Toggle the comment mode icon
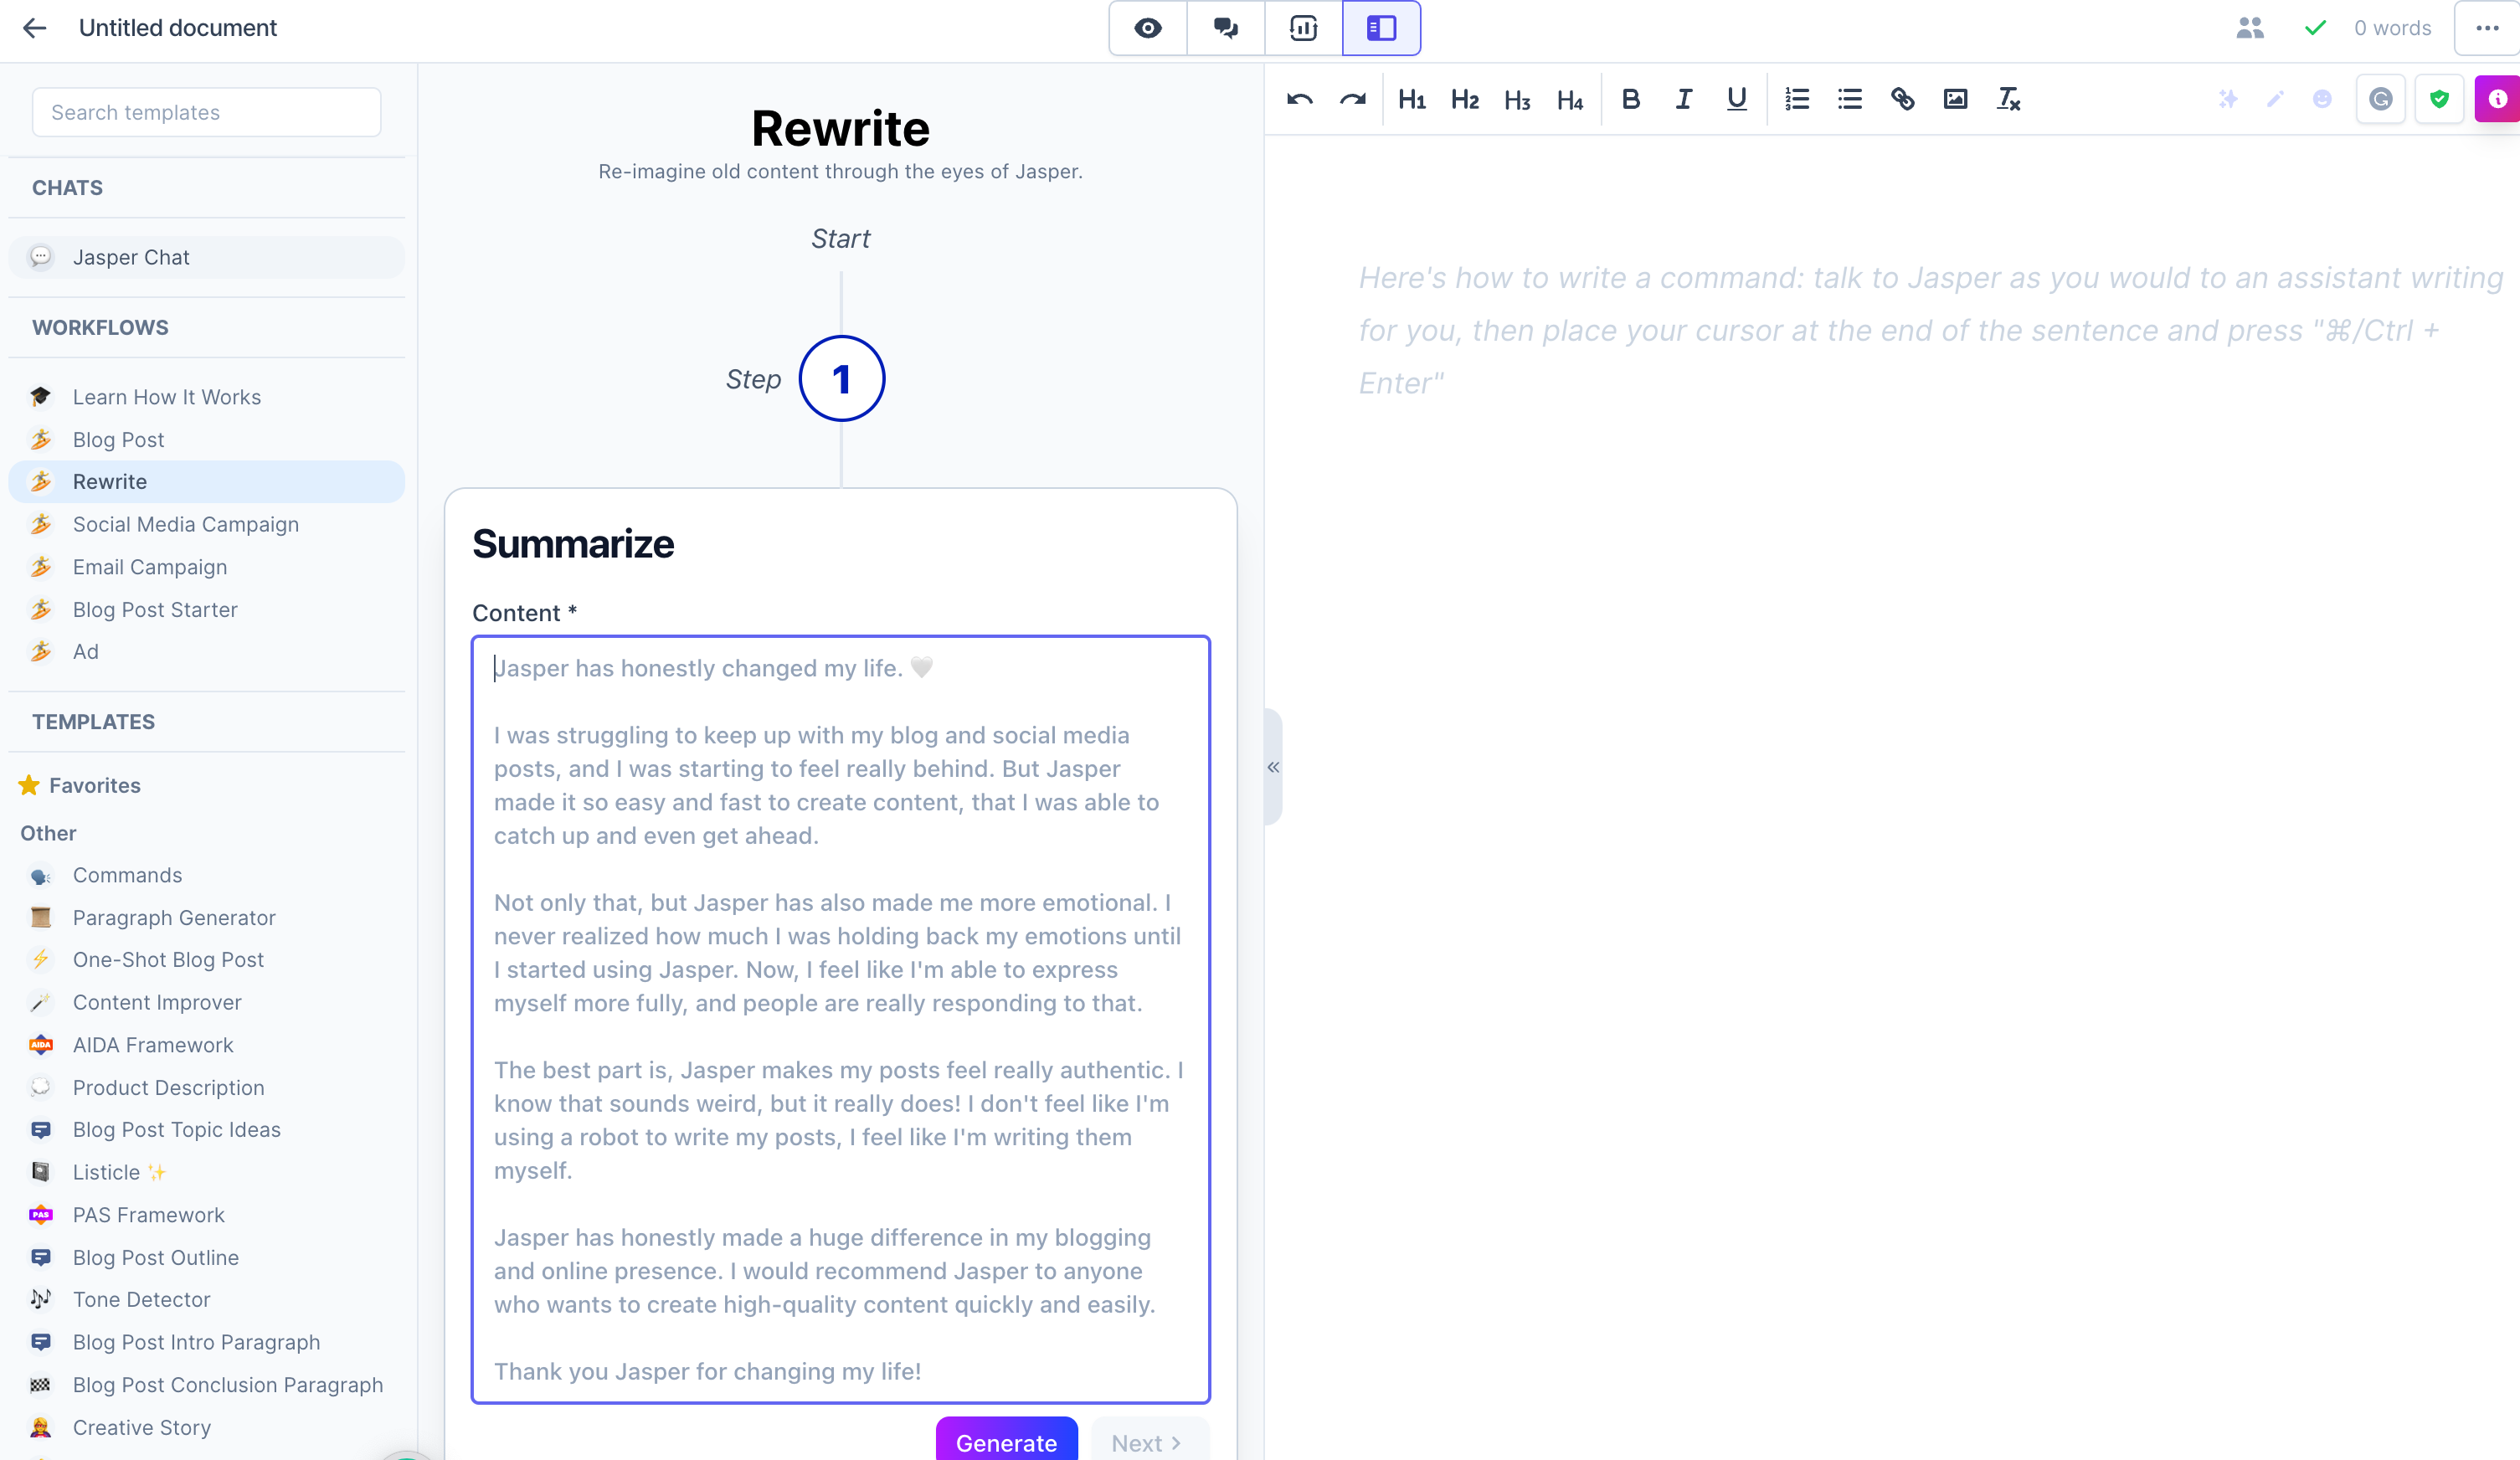Viewport: 2520px width, 1460px height. [1225, 28]
